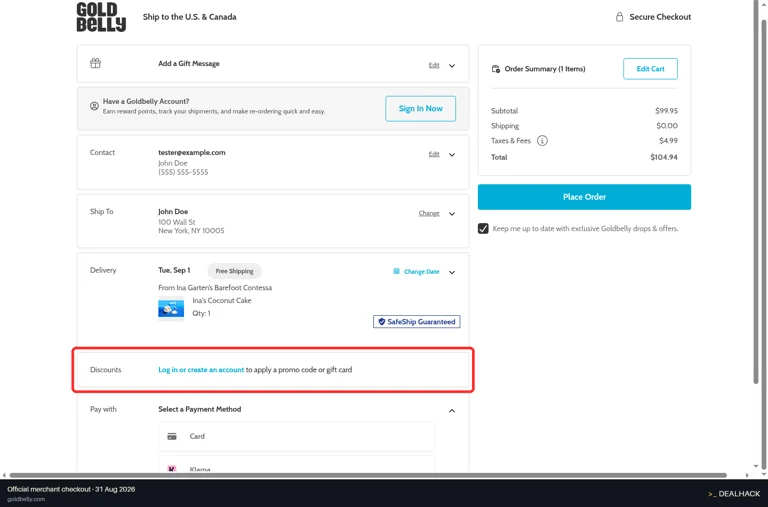Click the Shipping $0.00 amount
Image resolution: width=768 pixels, height=507 pixels.
click(667, 126)
